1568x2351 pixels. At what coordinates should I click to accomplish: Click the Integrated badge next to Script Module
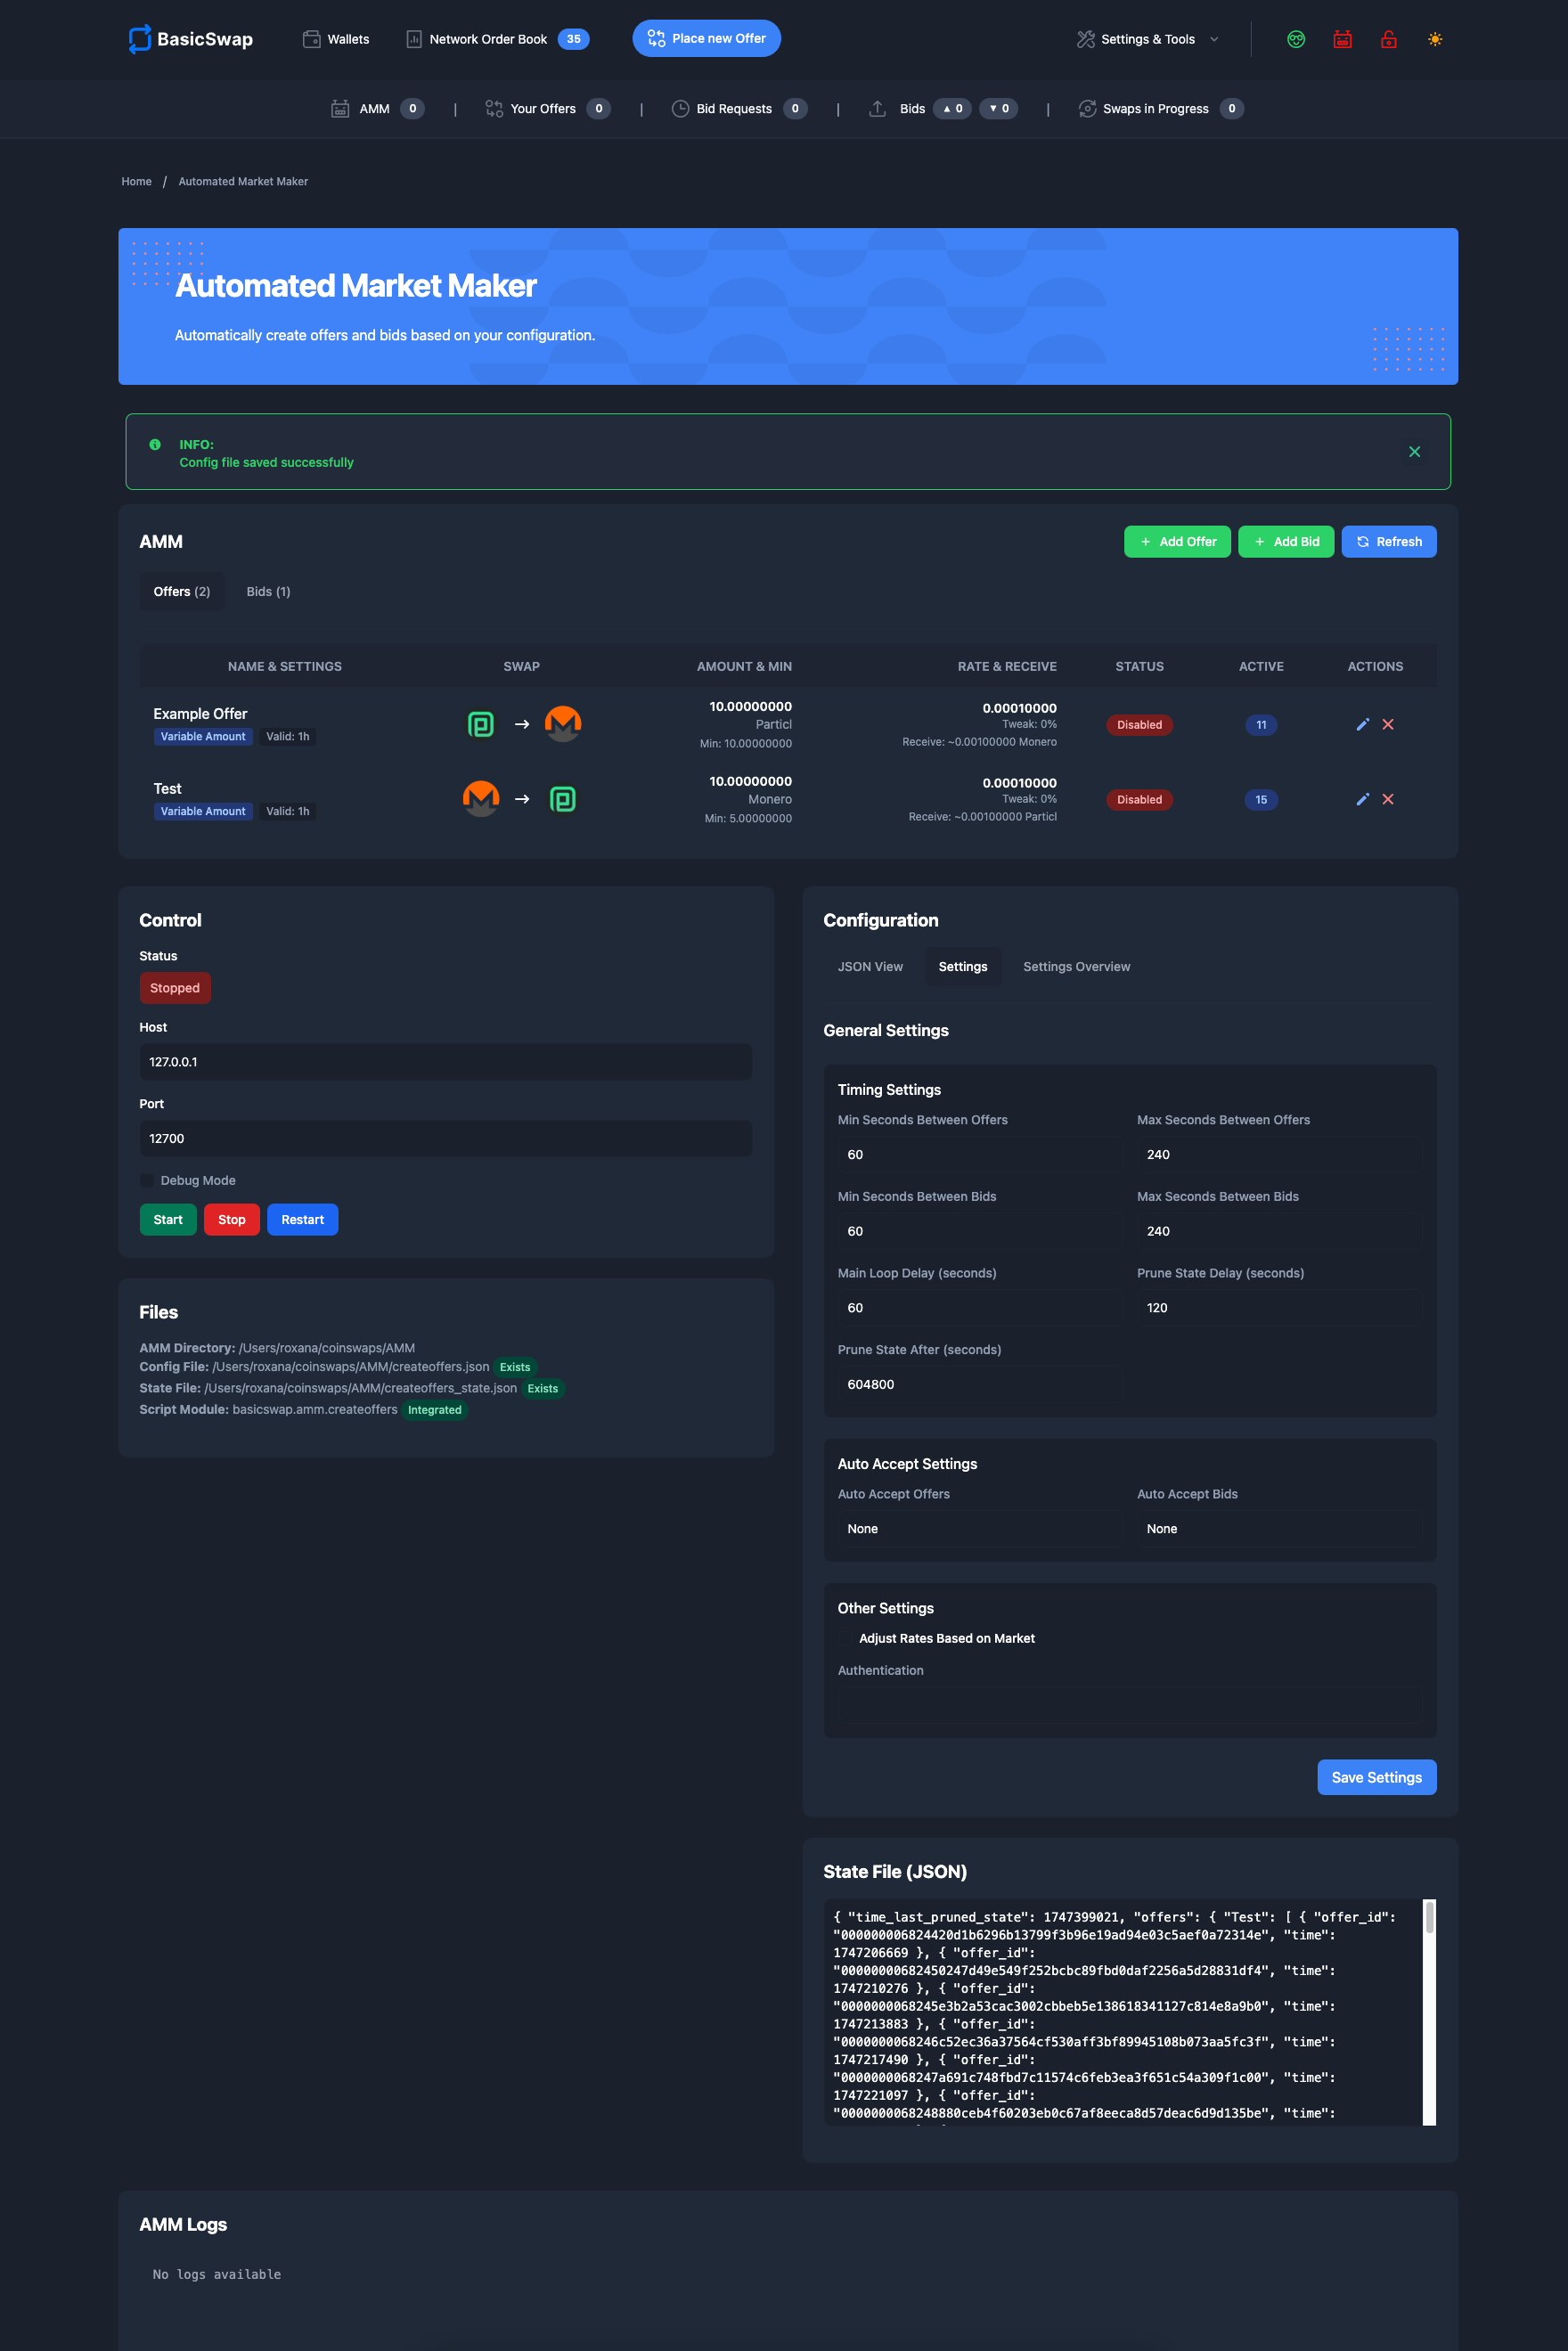(435, 1410)
